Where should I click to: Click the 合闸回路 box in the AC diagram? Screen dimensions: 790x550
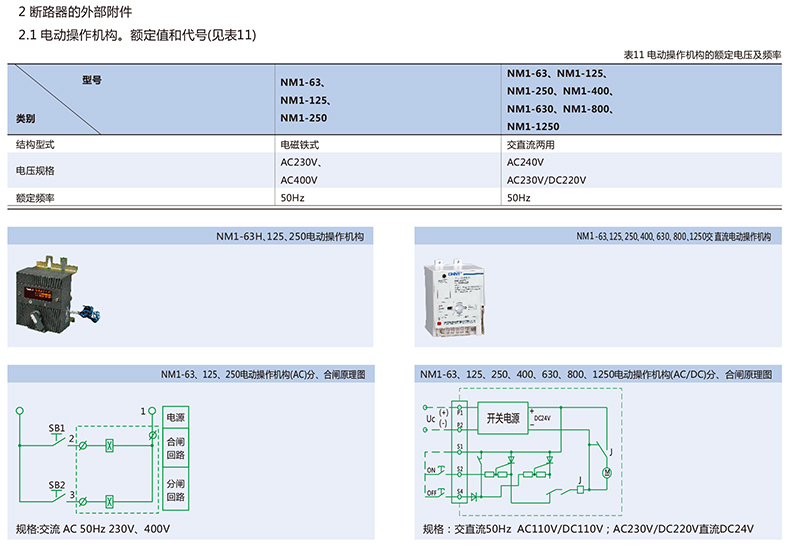[175, 447]
